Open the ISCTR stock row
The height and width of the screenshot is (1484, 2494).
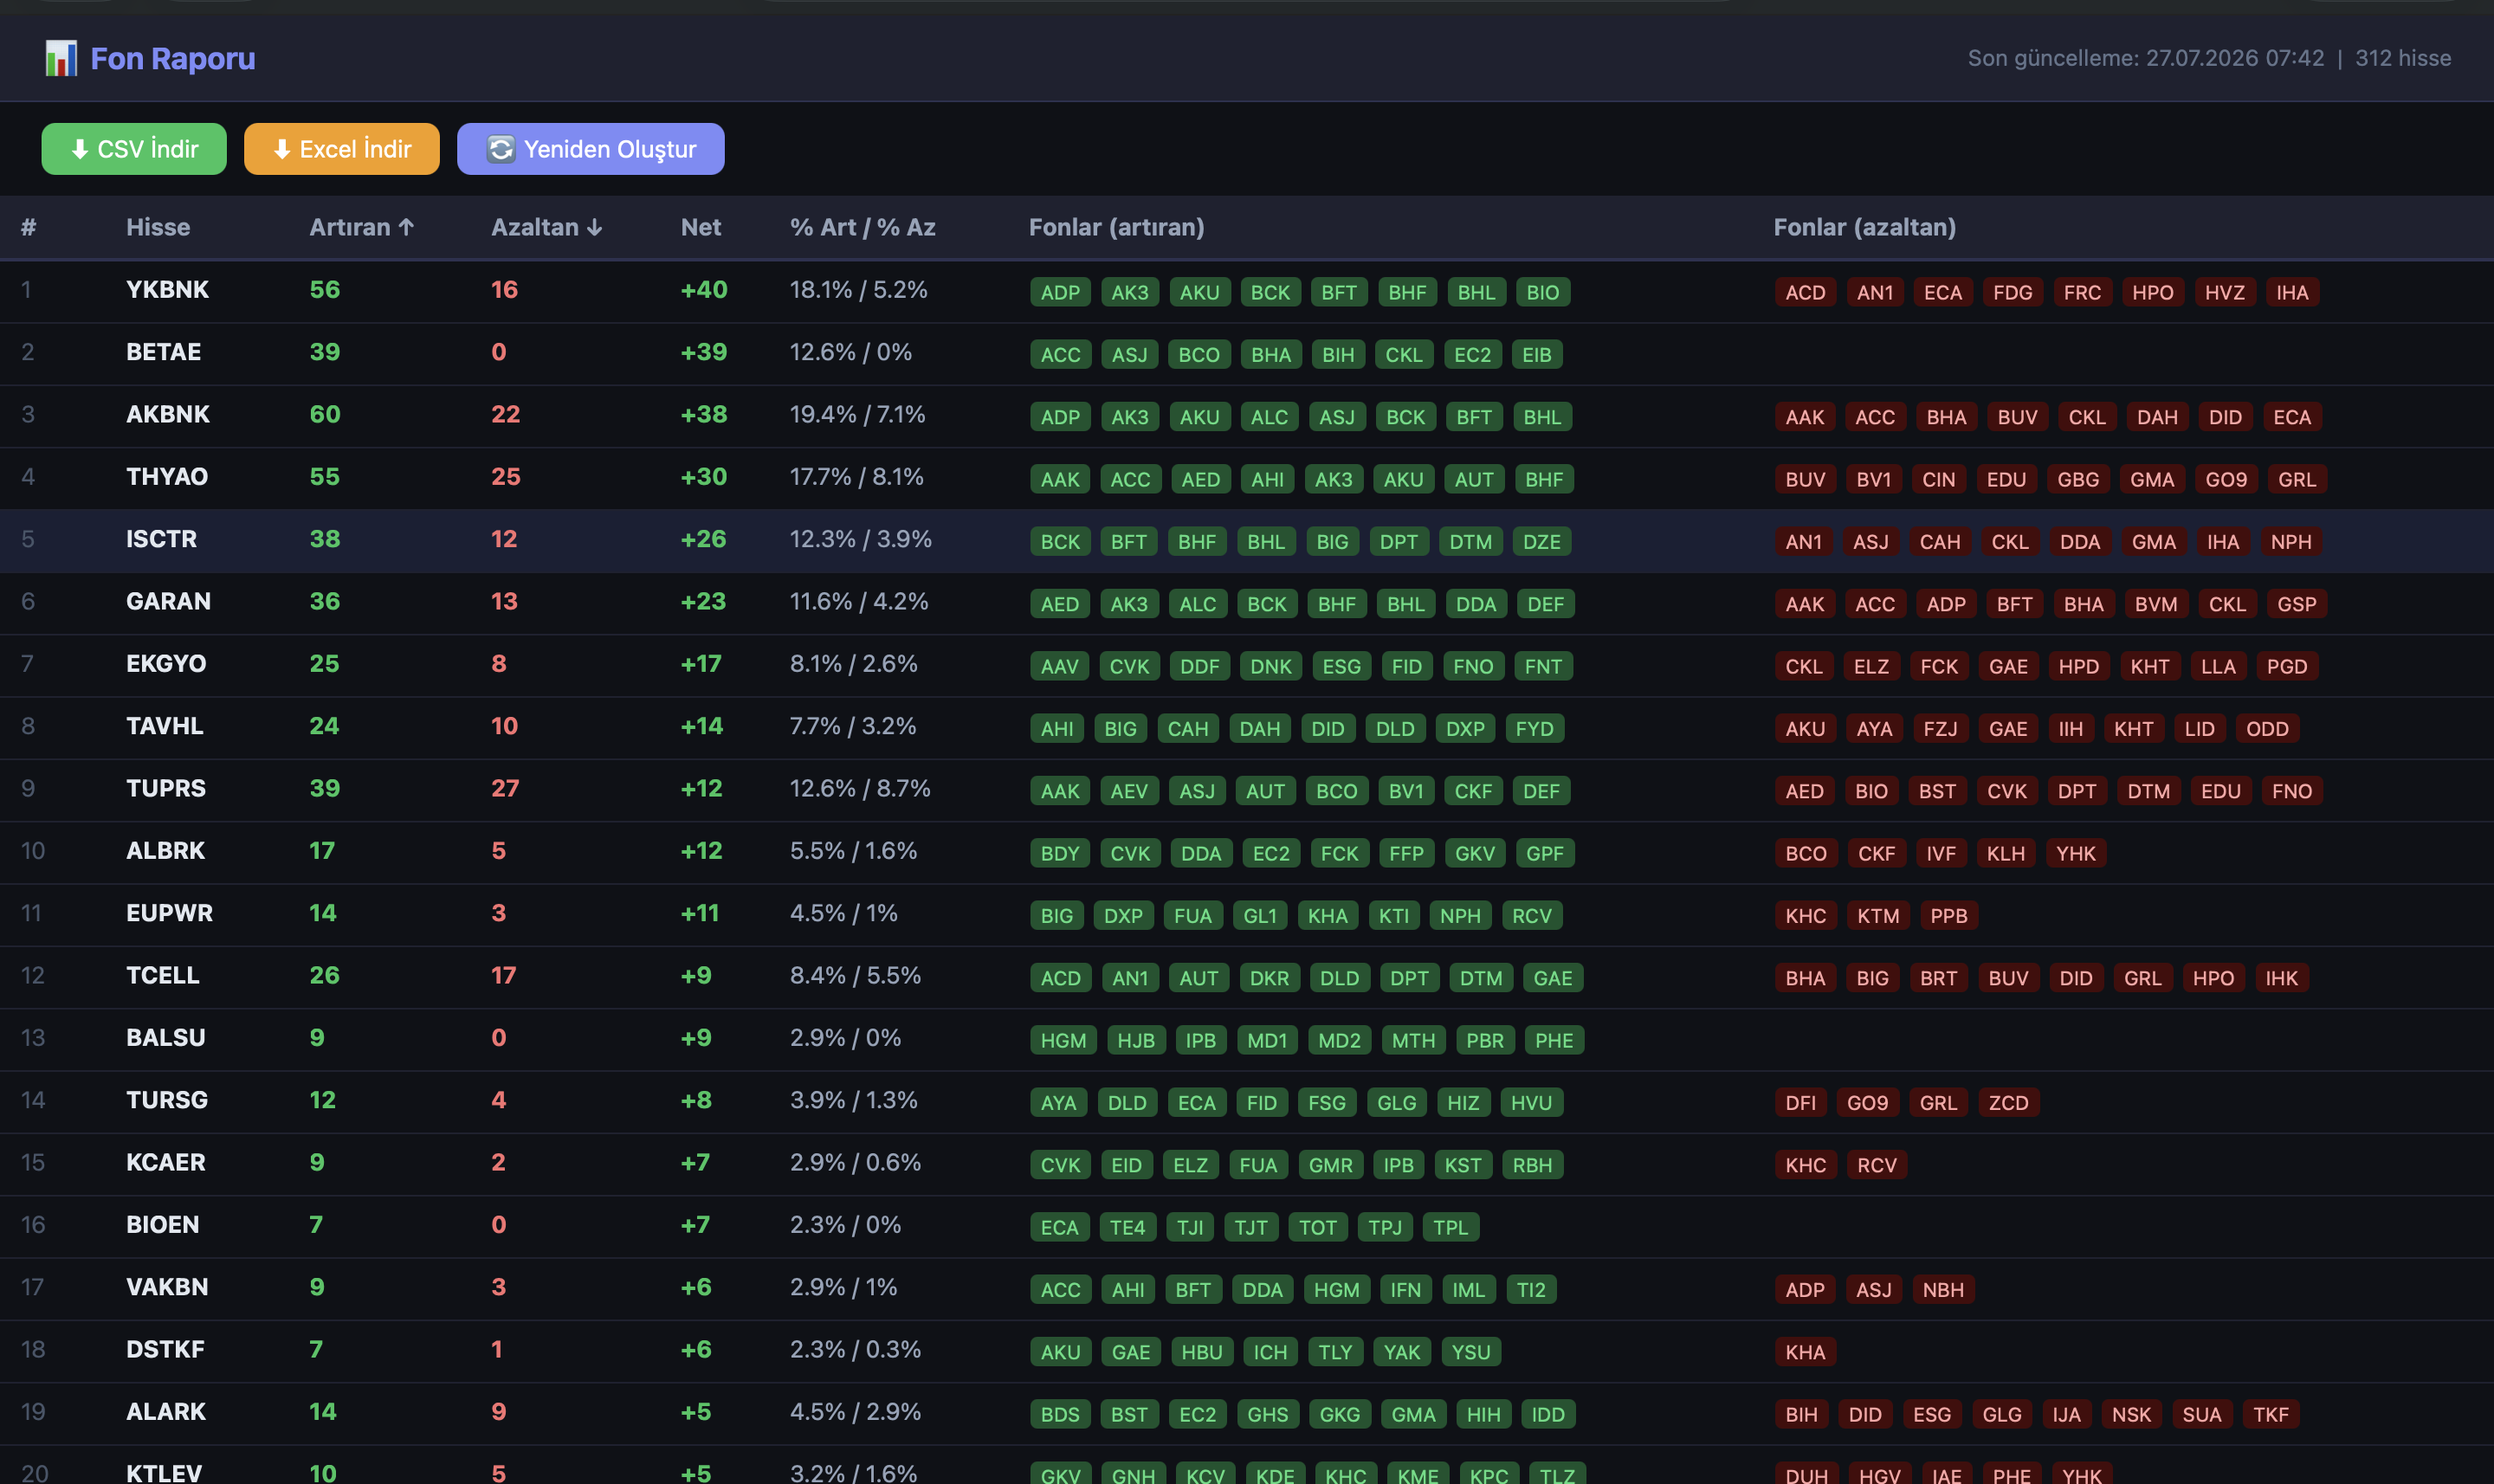1247,540
